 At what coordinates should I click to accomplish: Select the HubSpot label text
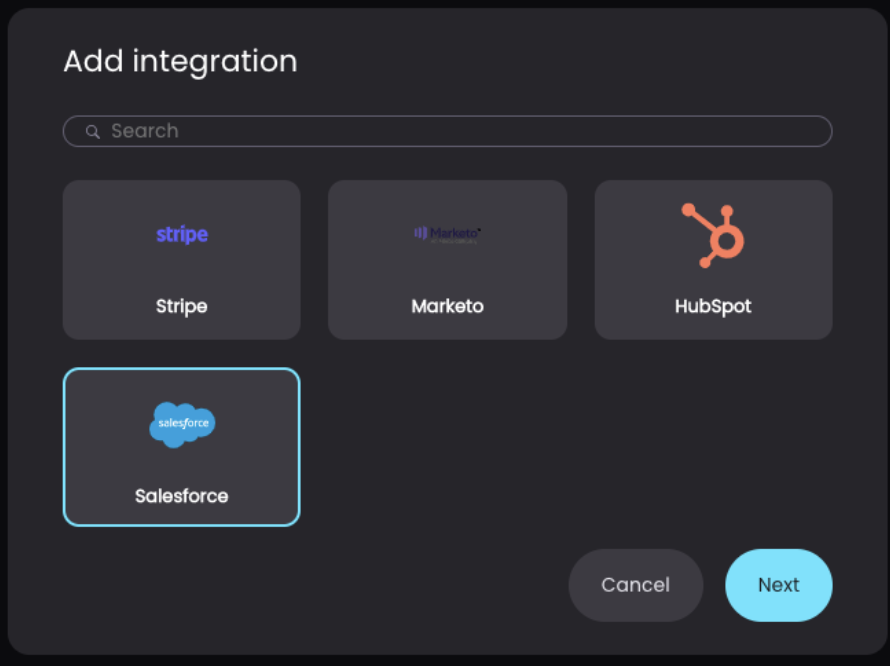click(x=713, y=306)
